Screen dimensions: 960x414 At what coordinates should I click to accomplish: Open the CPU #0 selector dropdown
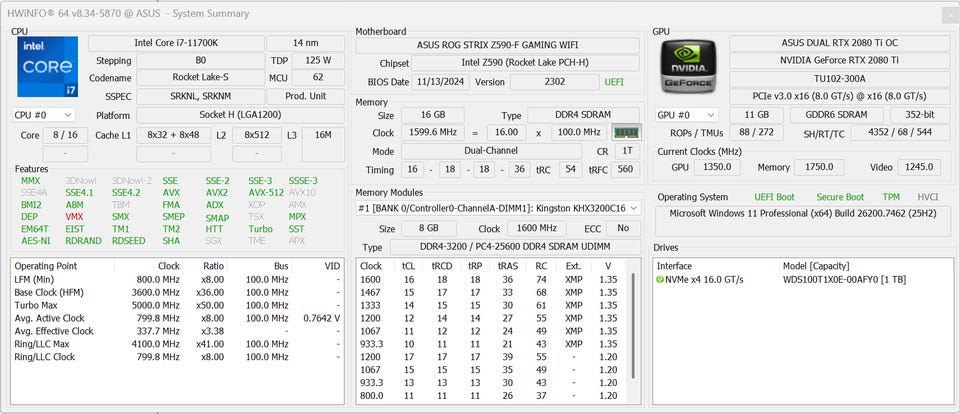pos(43,115)
